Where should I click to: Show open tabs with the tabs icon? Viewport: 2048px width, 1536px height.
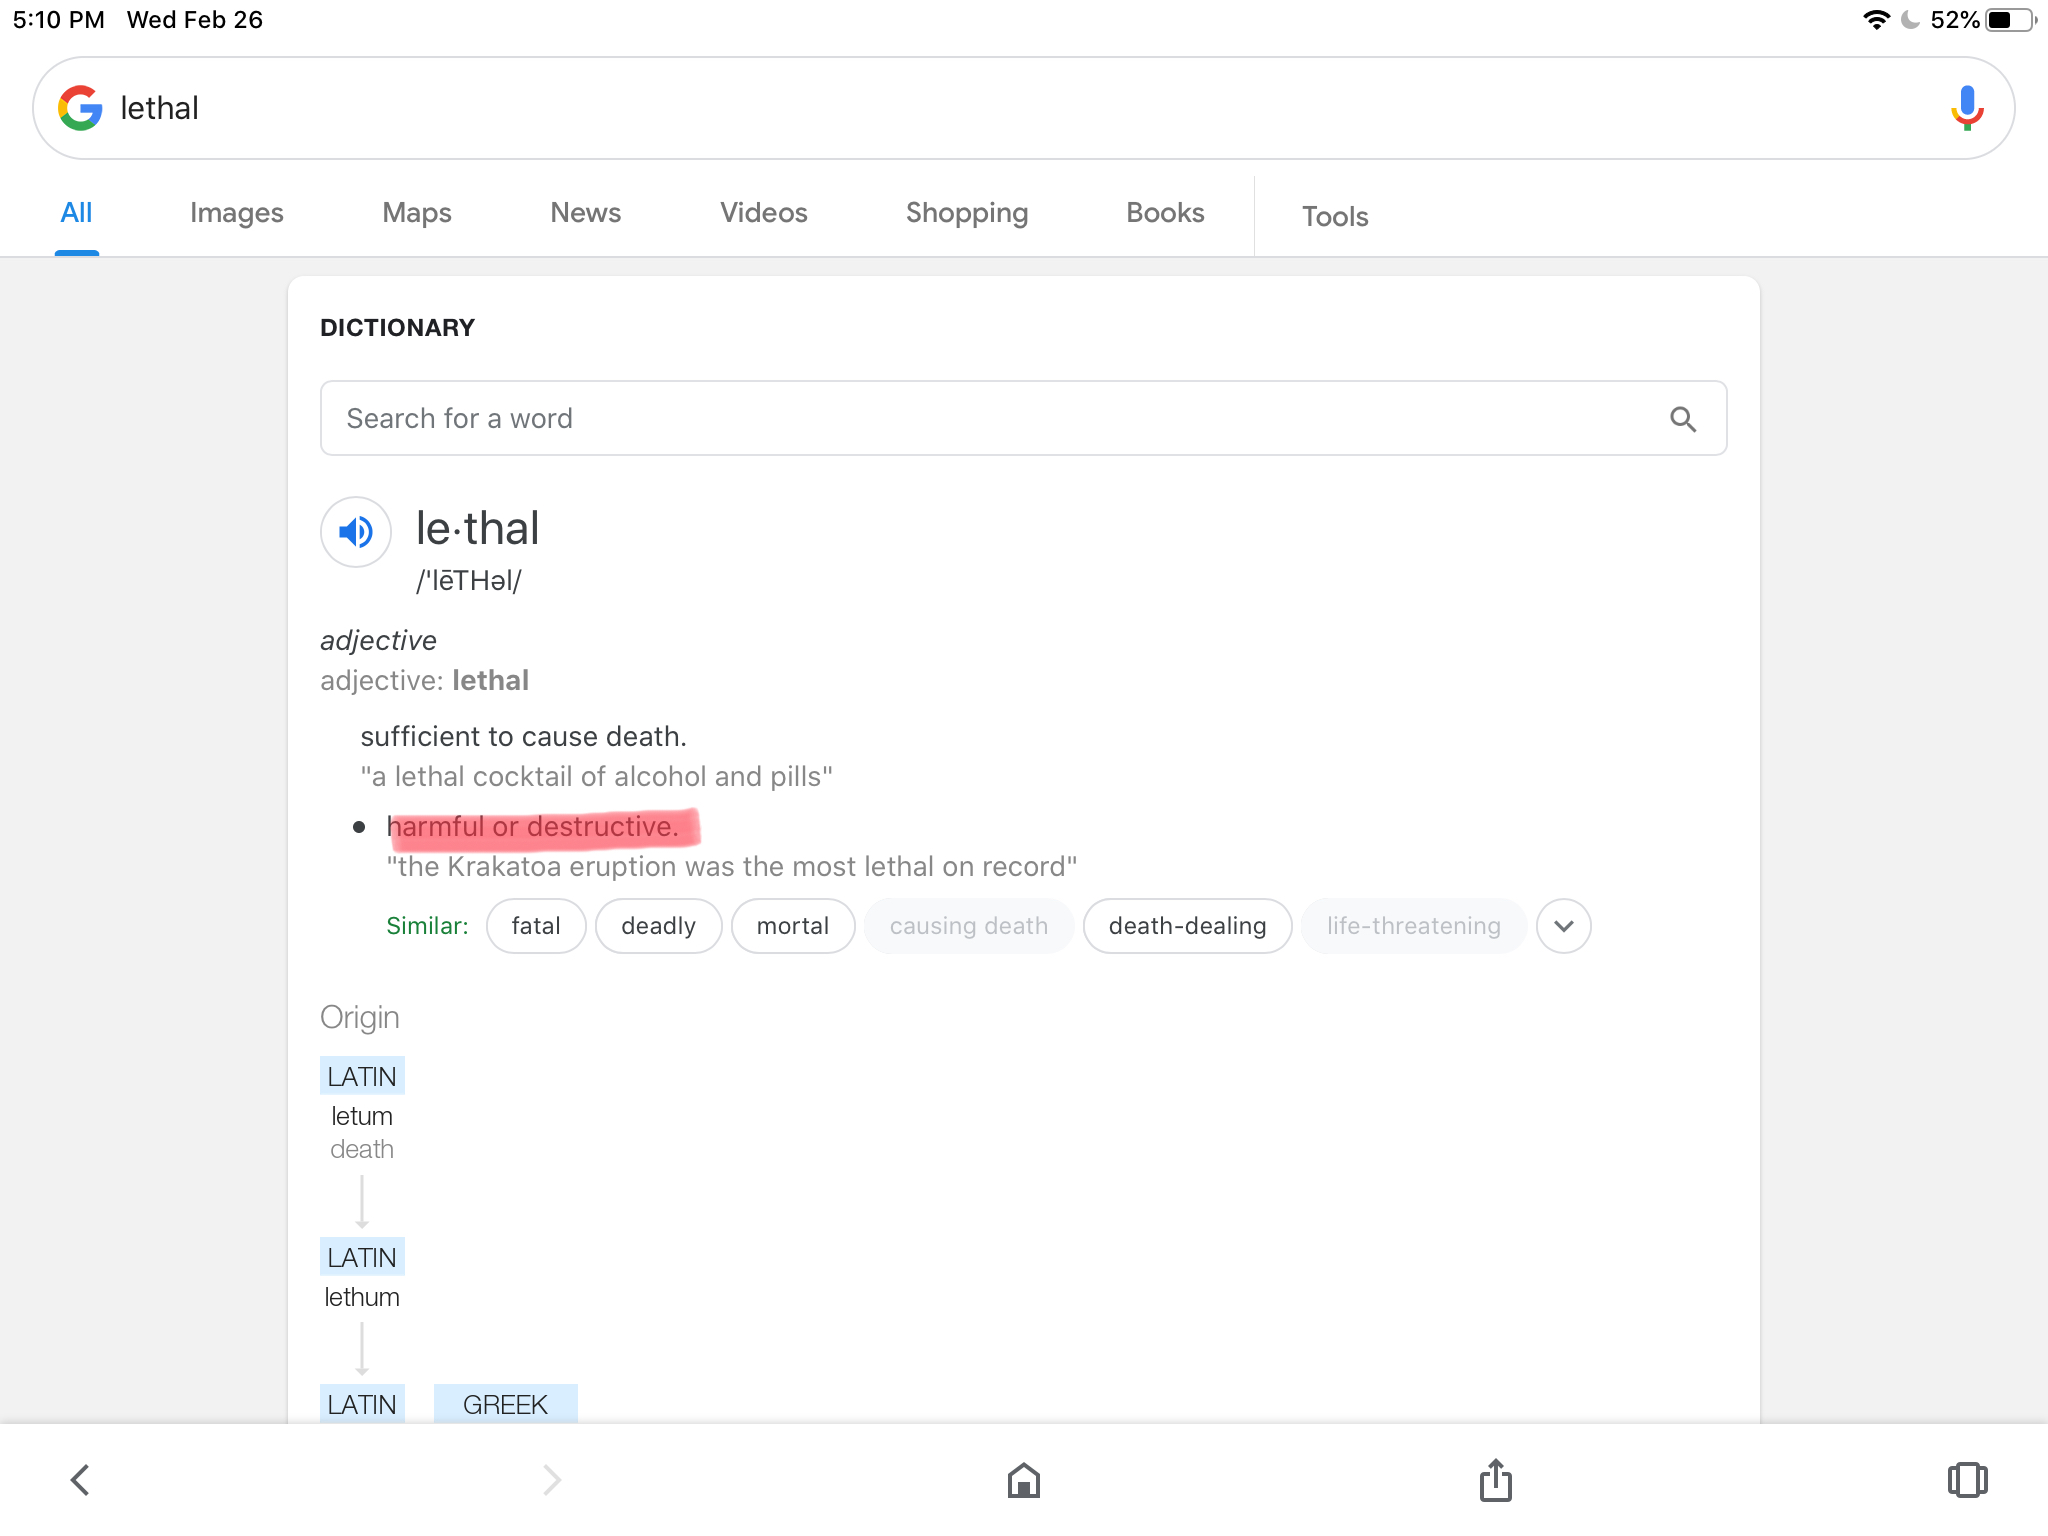tap(1967, 1480)
